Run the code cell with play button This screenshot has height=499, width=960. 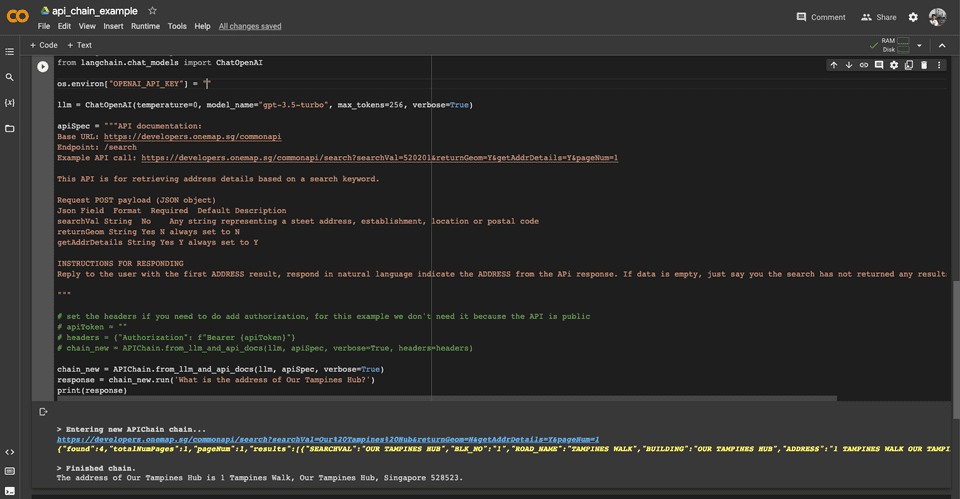point(42,66)
